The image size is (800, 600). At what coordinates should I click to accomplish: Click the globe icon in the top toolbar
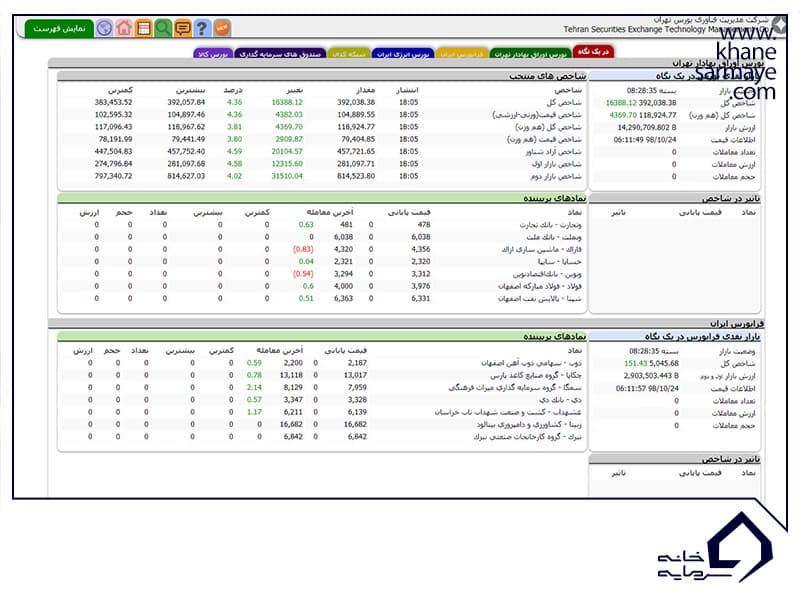click(x=105, y=28)
